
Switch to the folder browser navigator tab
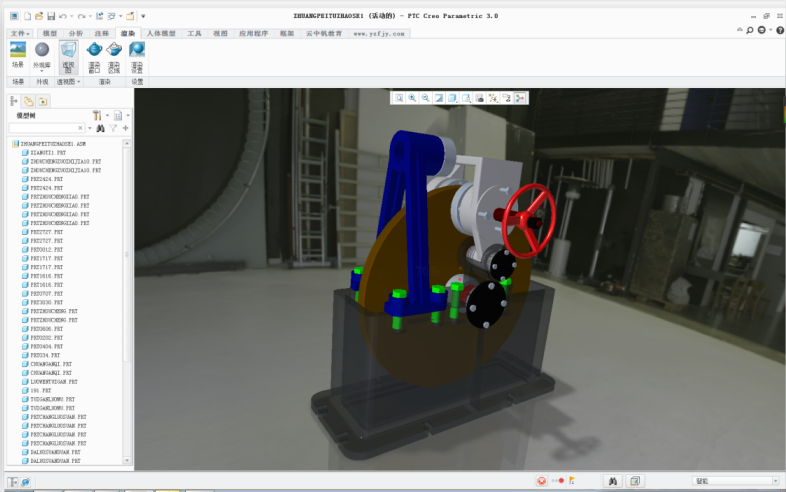pyautogui.click(x=29, y=101)
